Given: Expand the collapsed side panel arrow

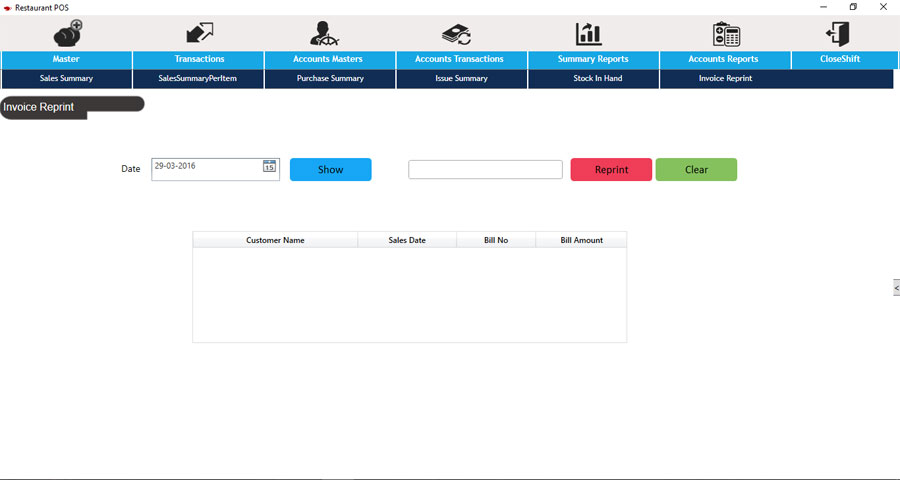Looking at the screenshot, I should 895,287.
